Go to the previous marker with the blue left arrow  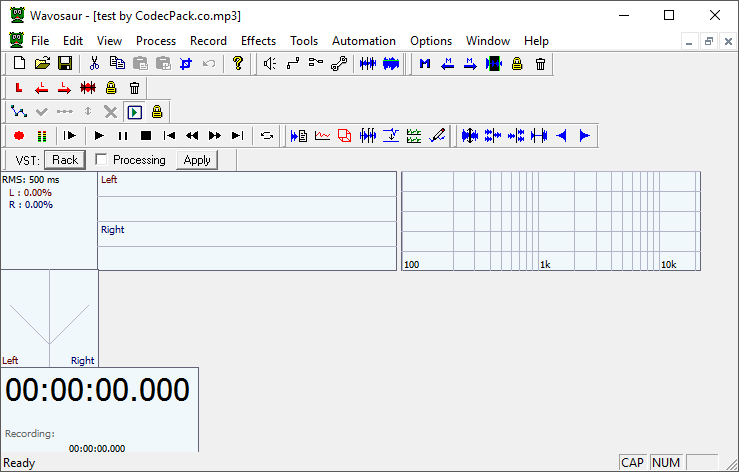click(448, 63)
